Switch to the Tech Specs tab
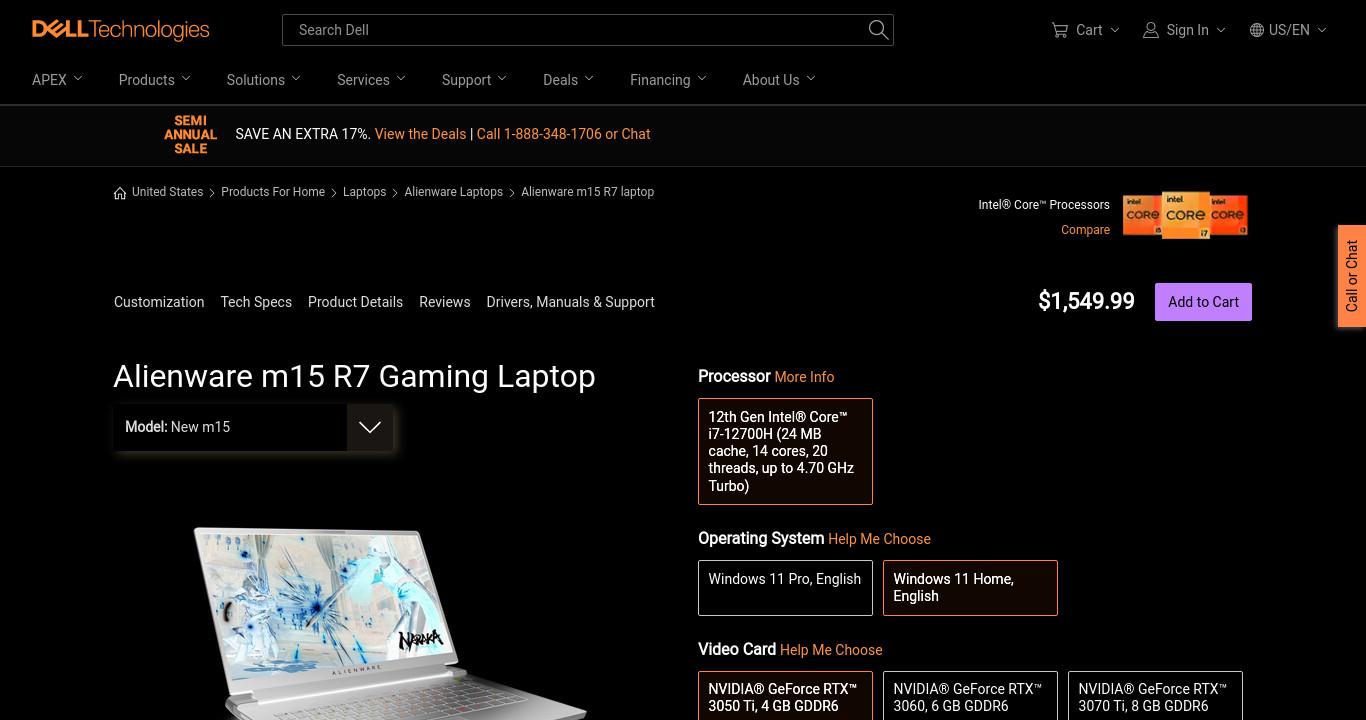Viewport: 1366px width, 720px height. (x=256, y=302)
